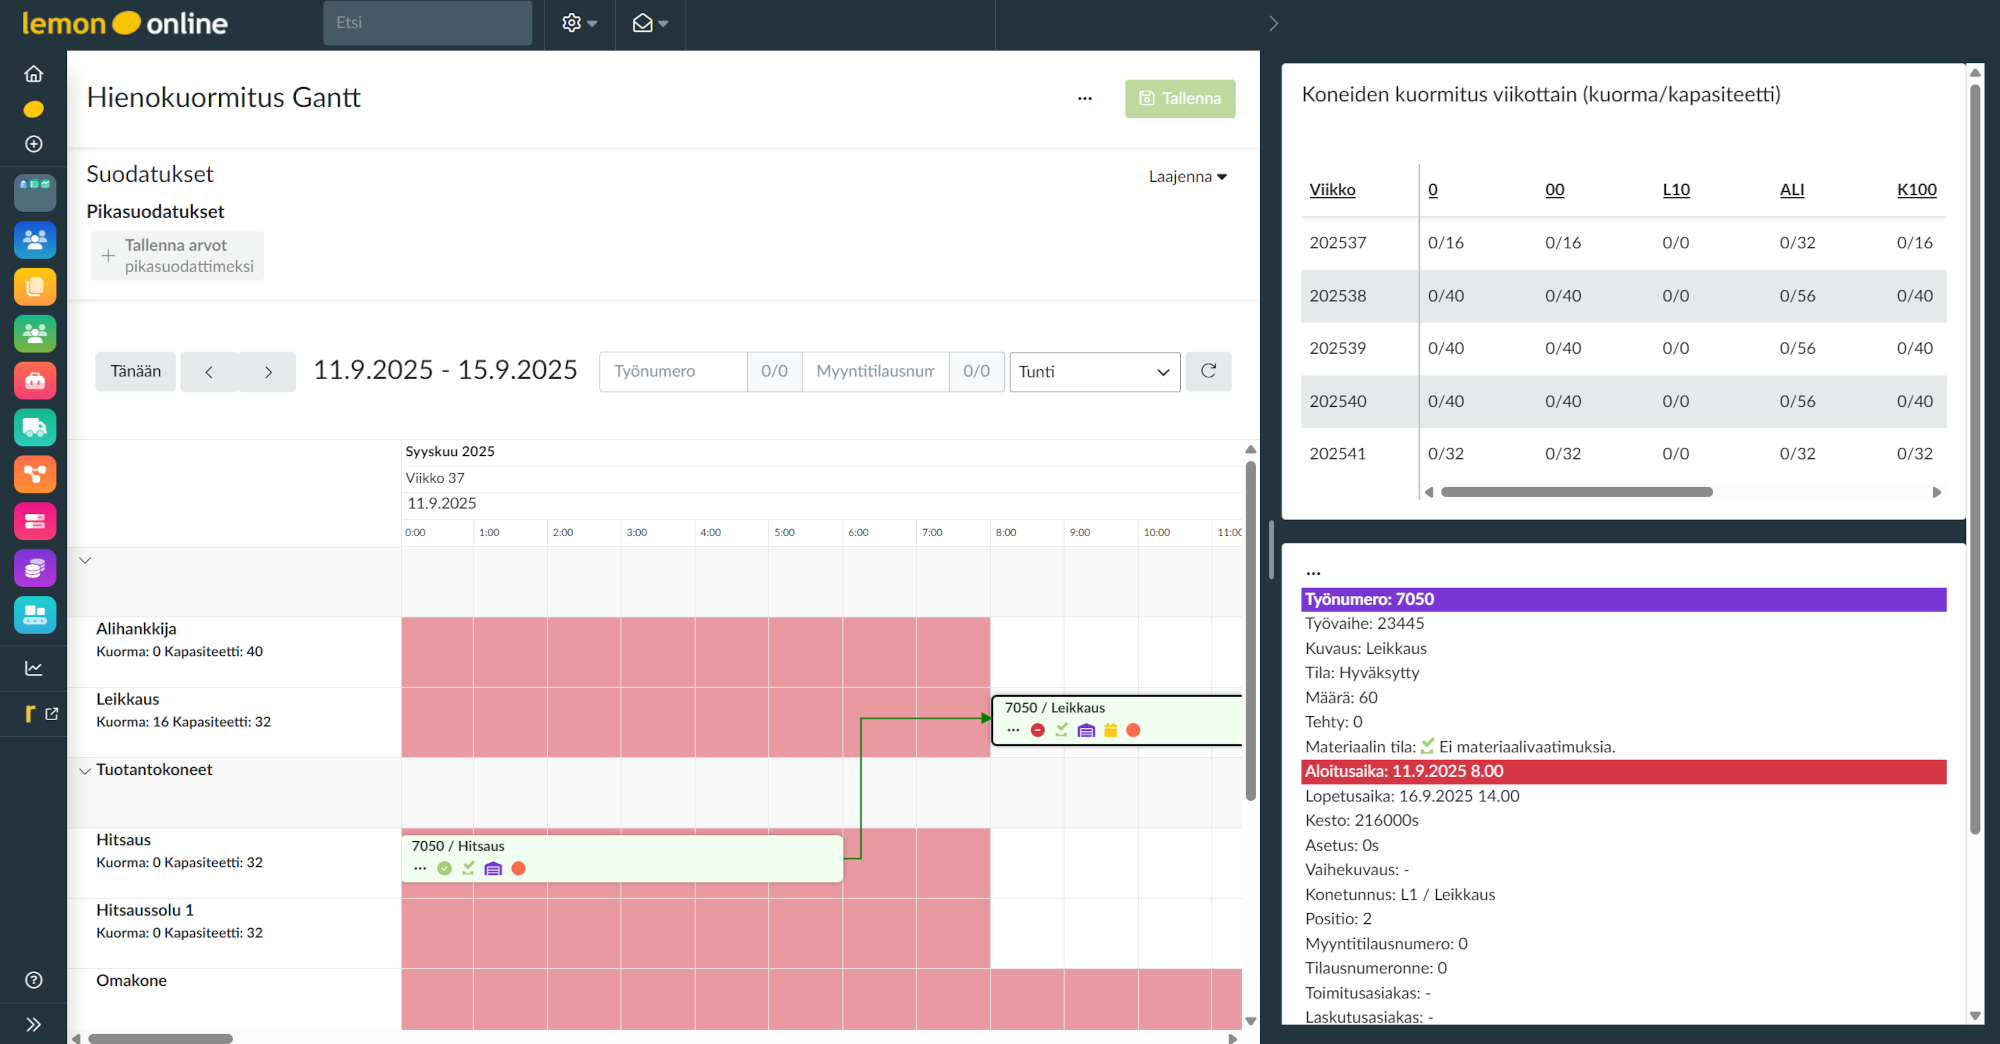Open the line chart reports icon
The image size is (2000, 1044).
(34, 668)
